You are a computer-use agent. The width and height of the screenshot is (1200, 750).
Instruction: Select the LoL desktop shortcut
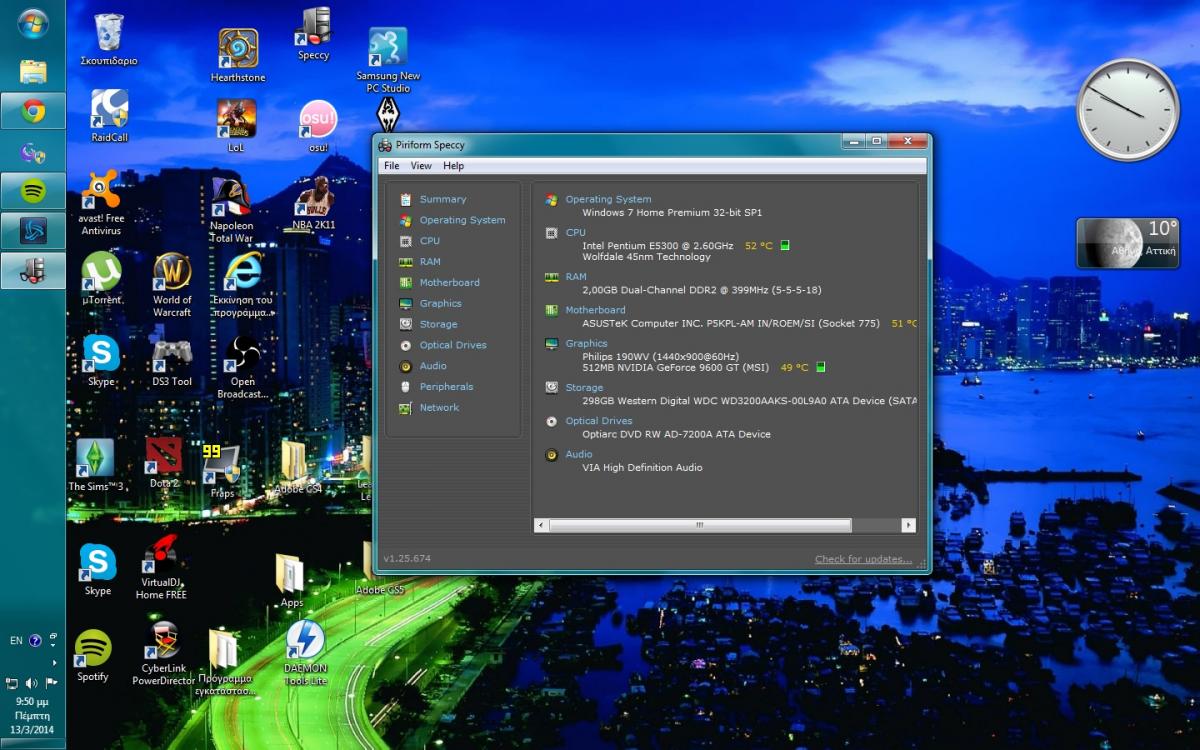[236, 126]
